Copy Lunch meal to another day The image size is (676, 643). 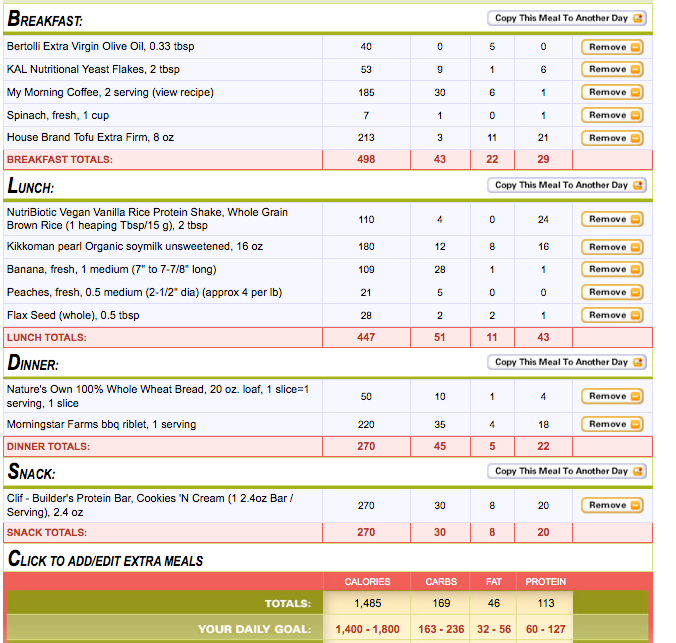(x=566, y=185)
